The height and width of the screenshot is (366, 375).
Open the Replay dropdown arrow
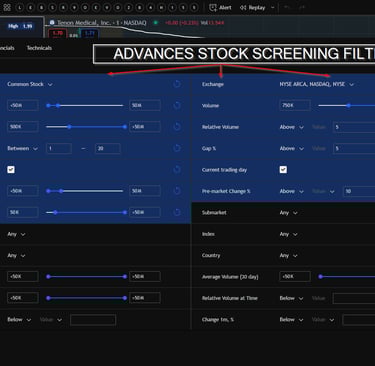click(273, 8)
